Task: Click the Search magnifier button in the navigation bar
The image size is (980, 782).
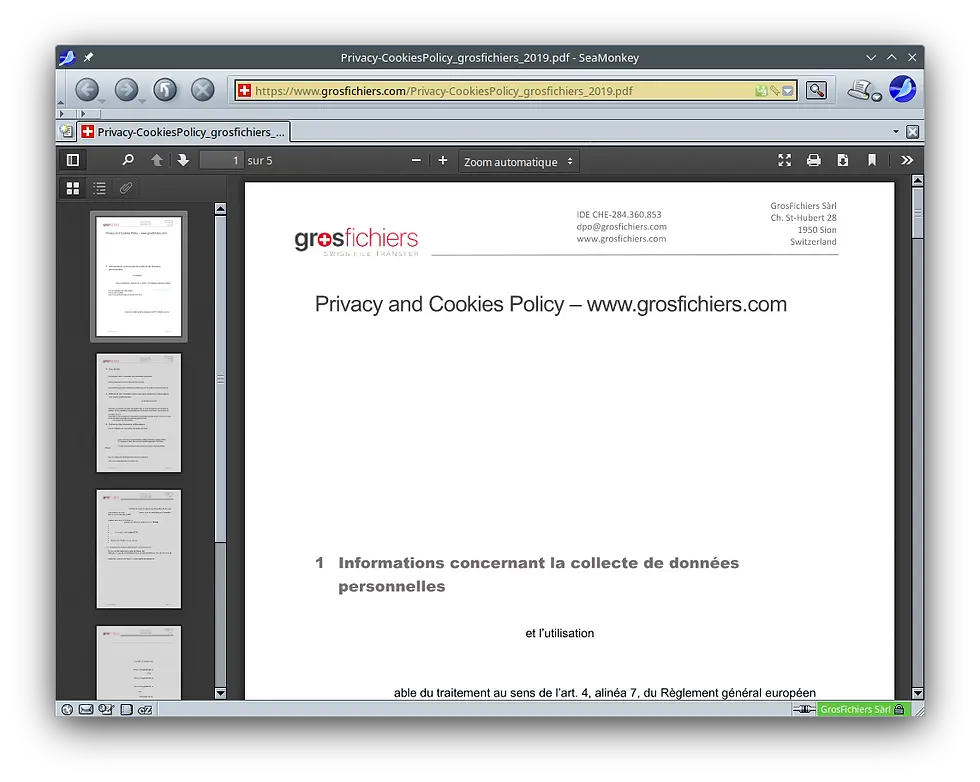Action: (816, 91)
